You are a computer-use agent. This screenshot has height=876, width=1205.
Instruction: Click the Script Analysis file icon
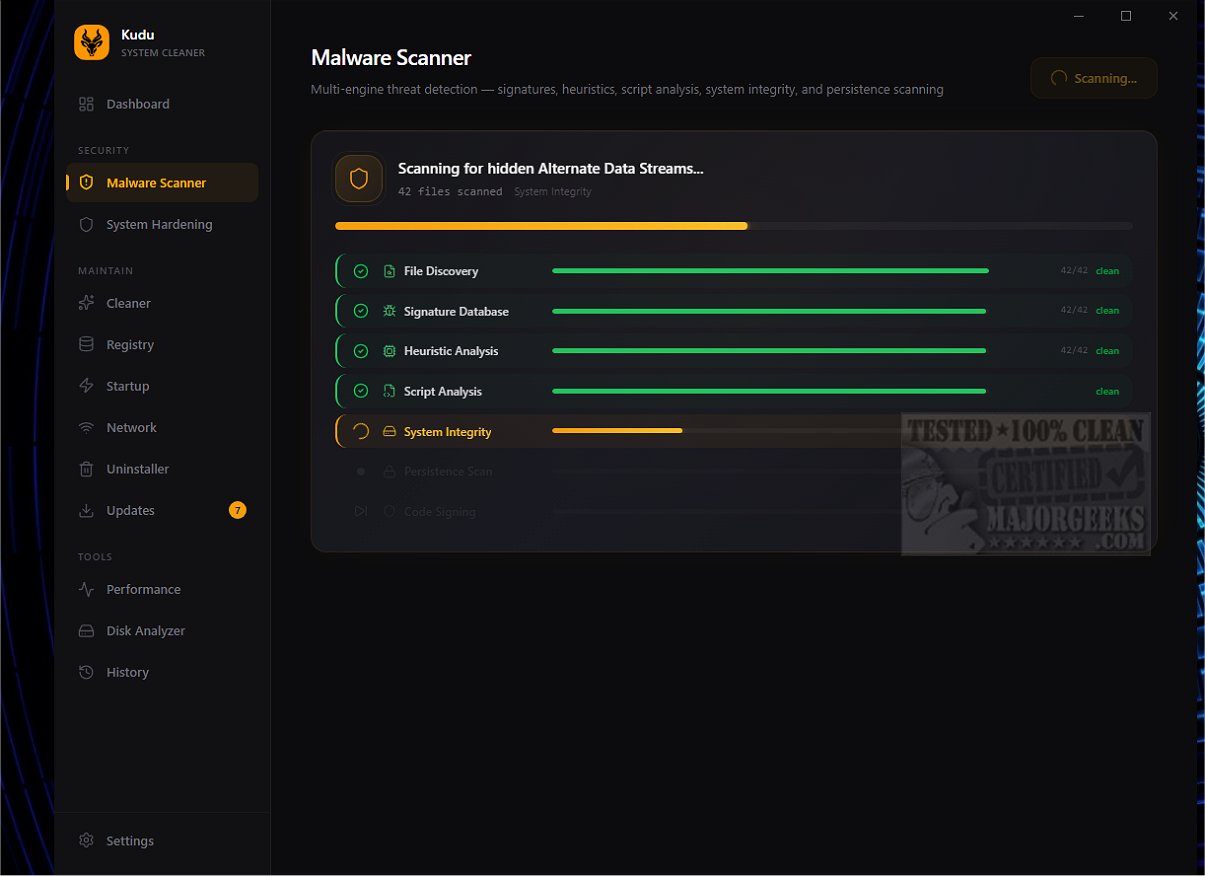pyautogui.click(x=389, y=391)
